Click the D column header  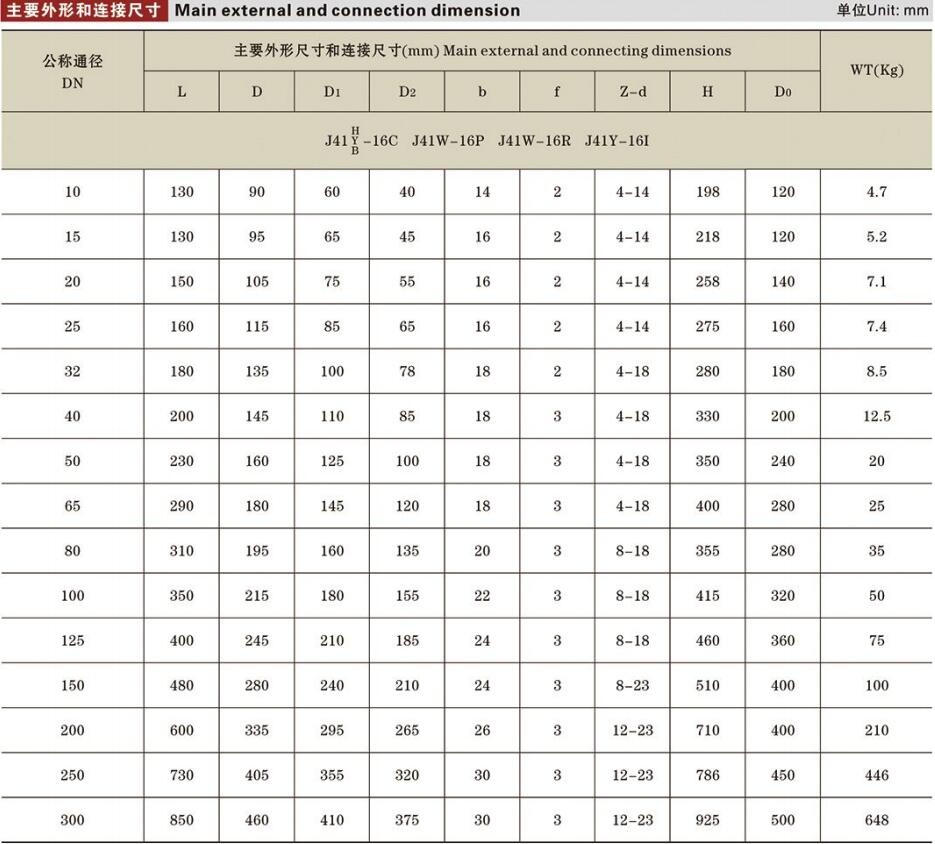pyautogui.click(x=256, y=90)
